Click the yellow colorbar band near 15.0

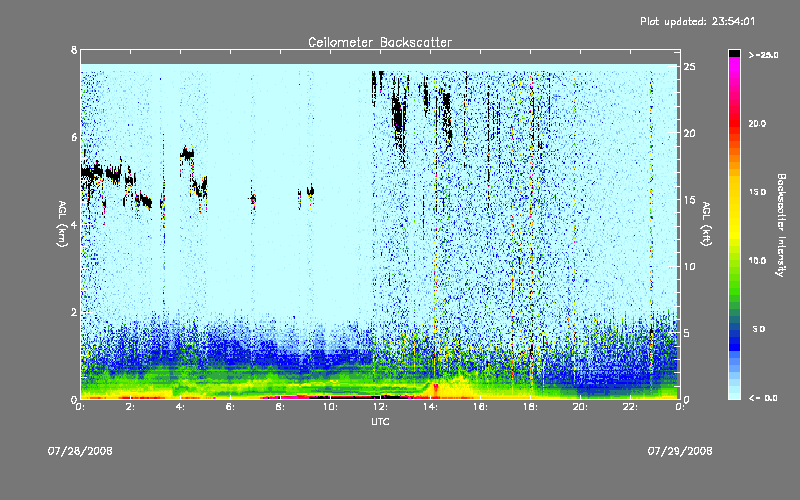coord(734,192)
